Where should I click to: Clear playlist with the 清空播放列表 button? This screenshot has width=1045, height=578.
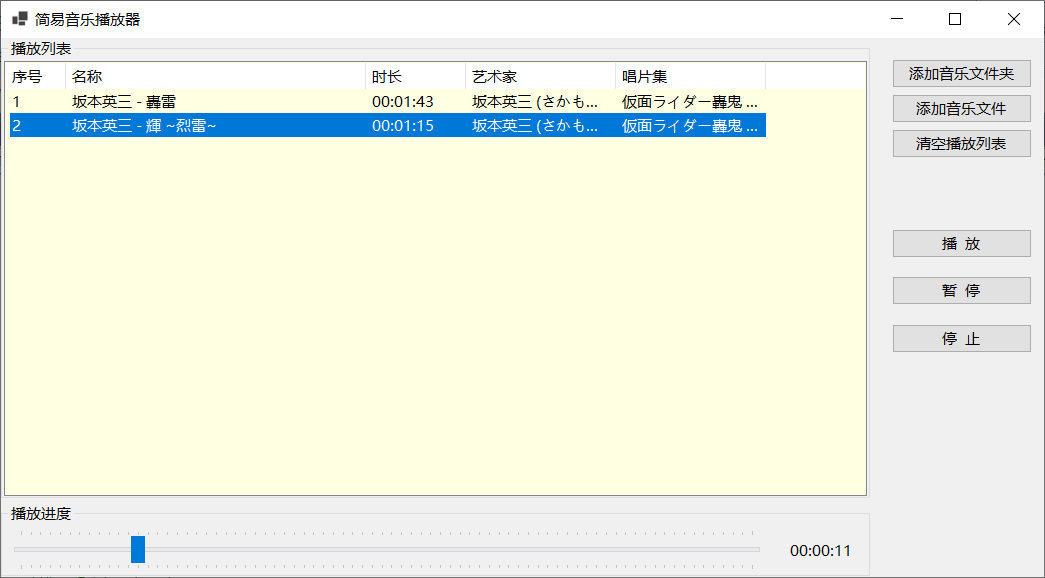[x=962, y=143]
